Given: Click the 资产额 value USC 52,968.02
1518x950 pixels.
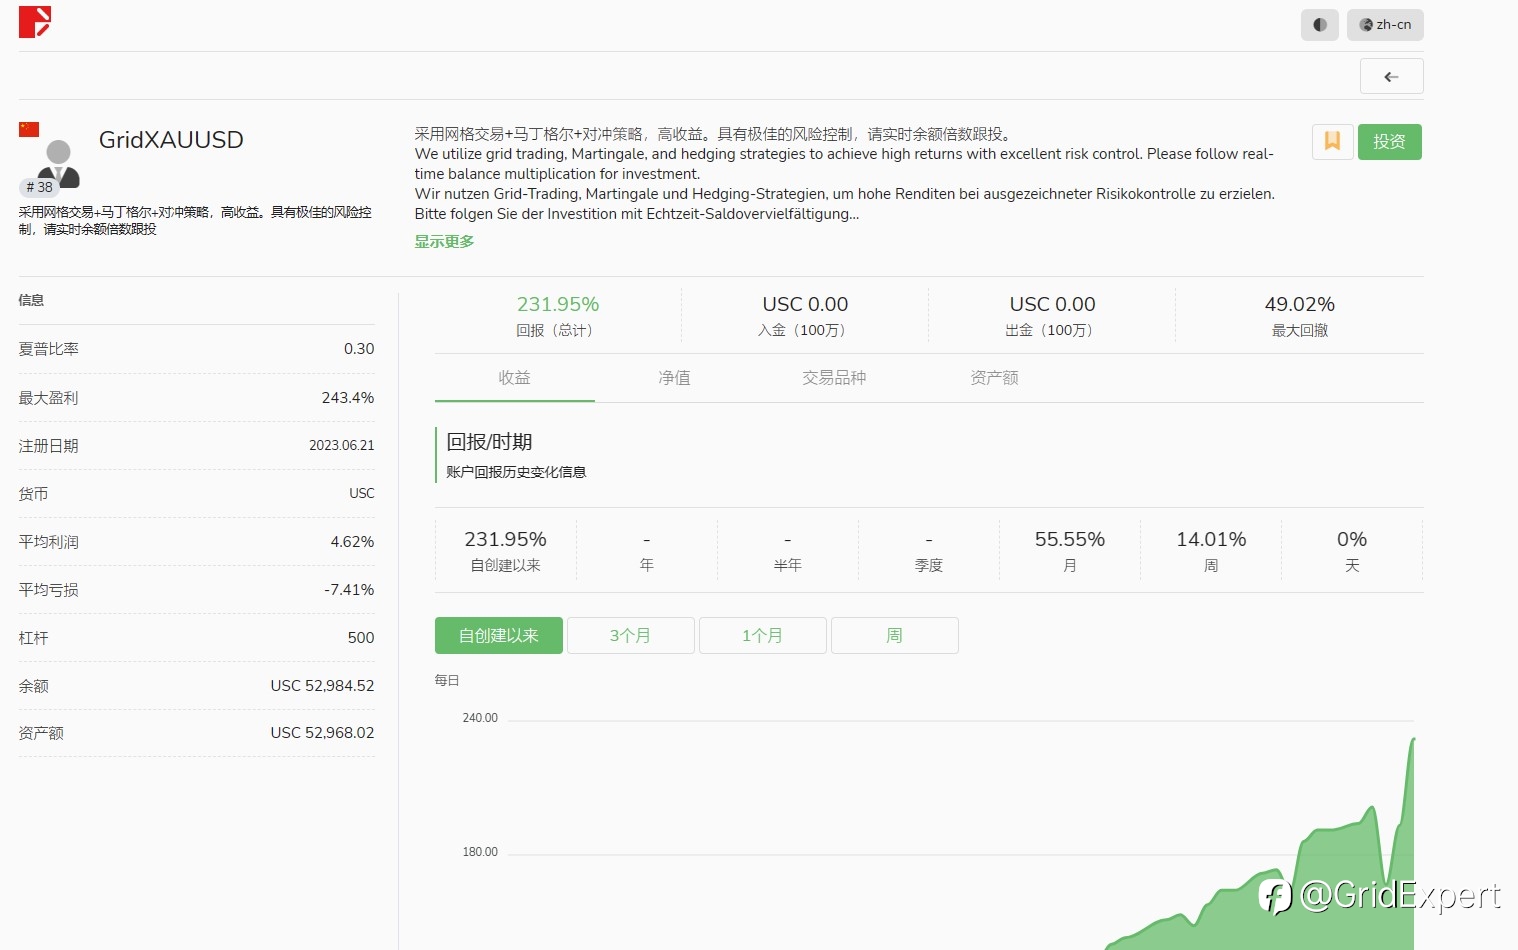Looking at the screenshot, I should 322,733.
